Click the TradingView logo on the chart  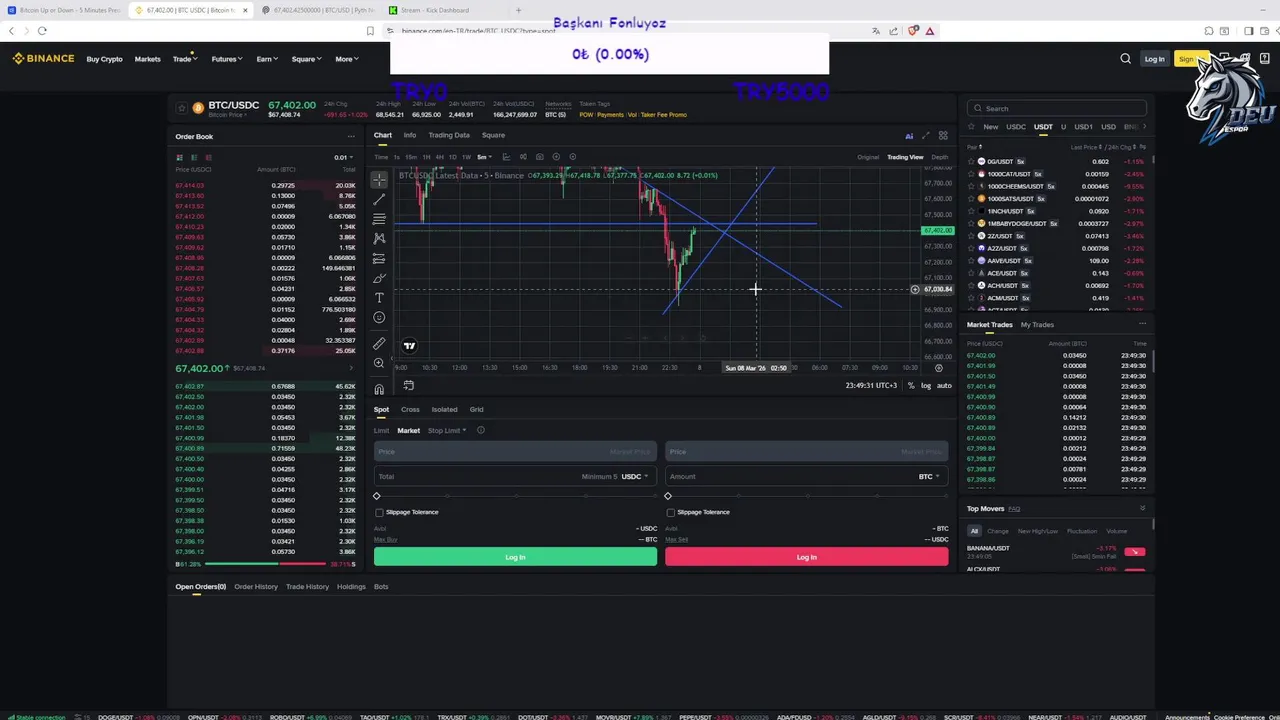coord(409,346)
